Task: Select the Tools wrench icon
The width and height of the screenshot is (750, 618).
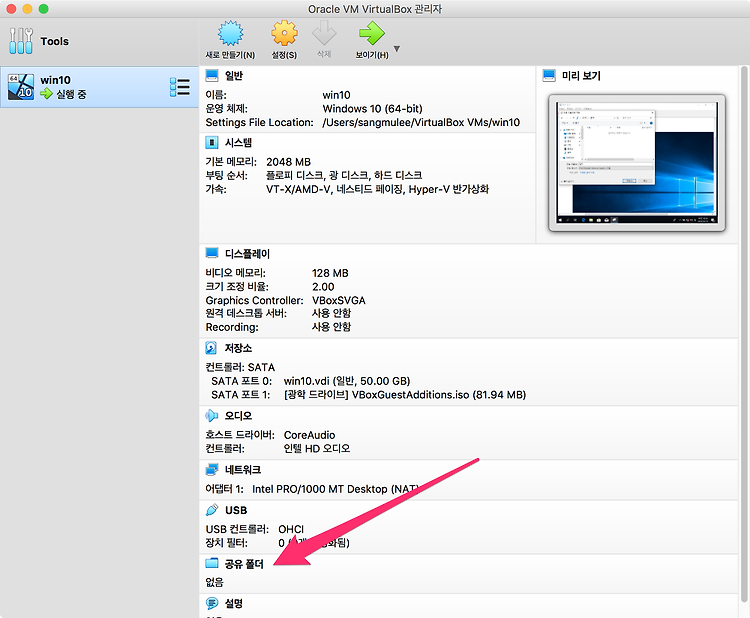Action: pyautogui.click(x=21, y=41)
